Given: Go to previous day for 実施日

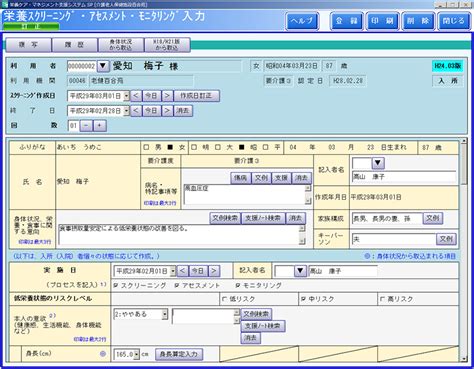Looking at the screenshot, I should tap(182, 271).
